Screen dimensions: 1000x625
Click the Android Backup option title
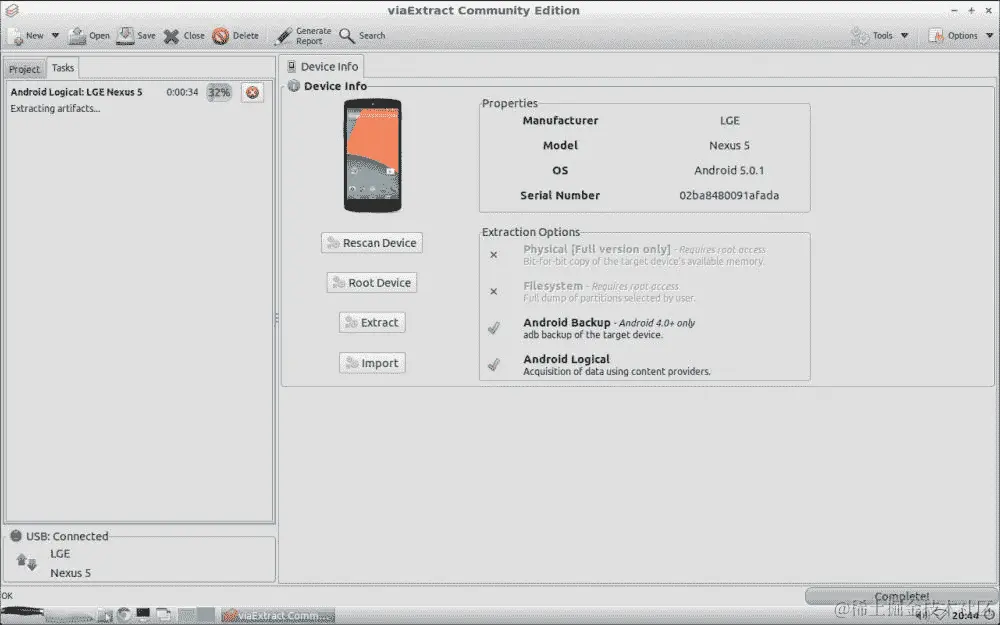click(567, 323)
